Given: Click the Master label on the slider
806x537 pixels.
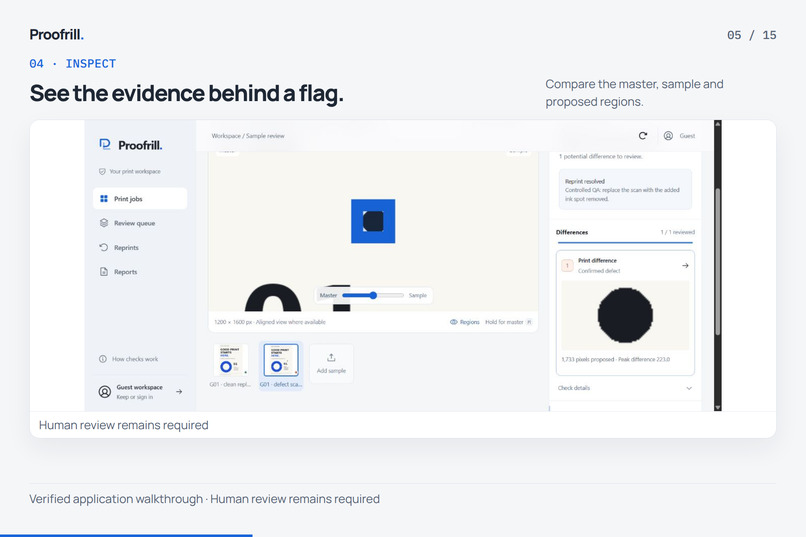Looking at the screenshot, I should (x=328, y=295).
